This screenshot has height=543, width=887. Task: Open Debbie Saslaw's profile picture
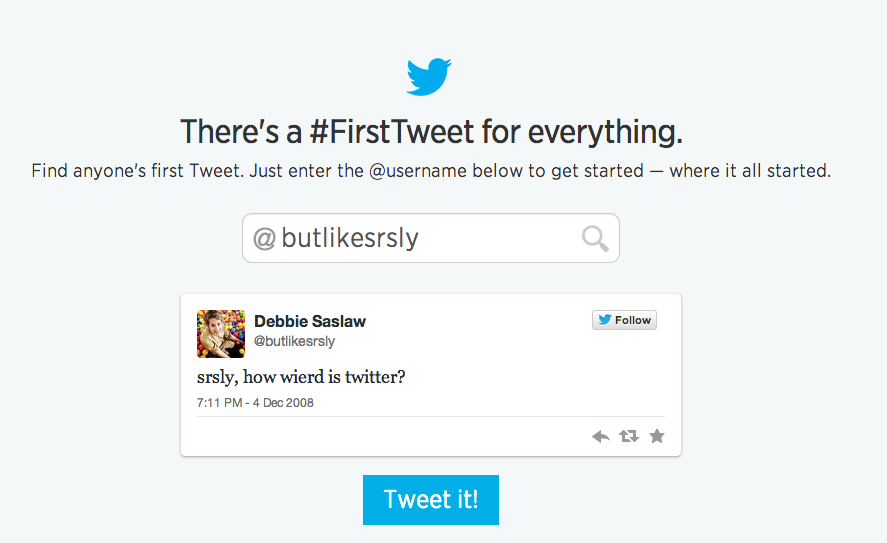pyautogui.click(x=221, y=334)
